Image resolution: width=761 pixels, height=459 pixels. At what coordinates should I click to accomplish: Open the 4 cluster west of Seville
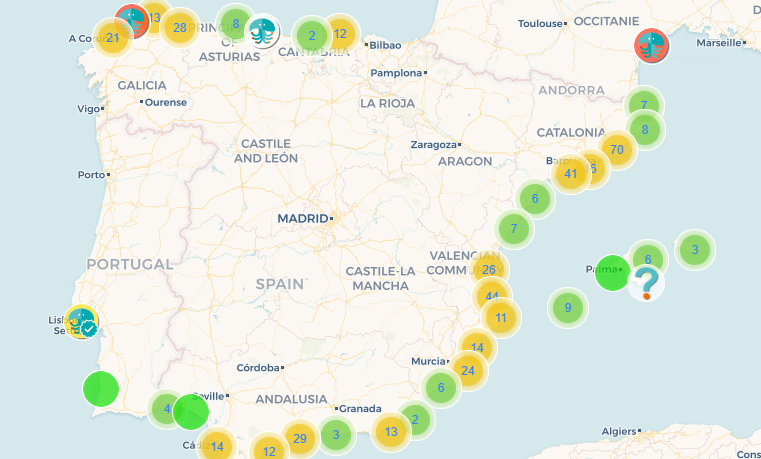tap(166, 408)
